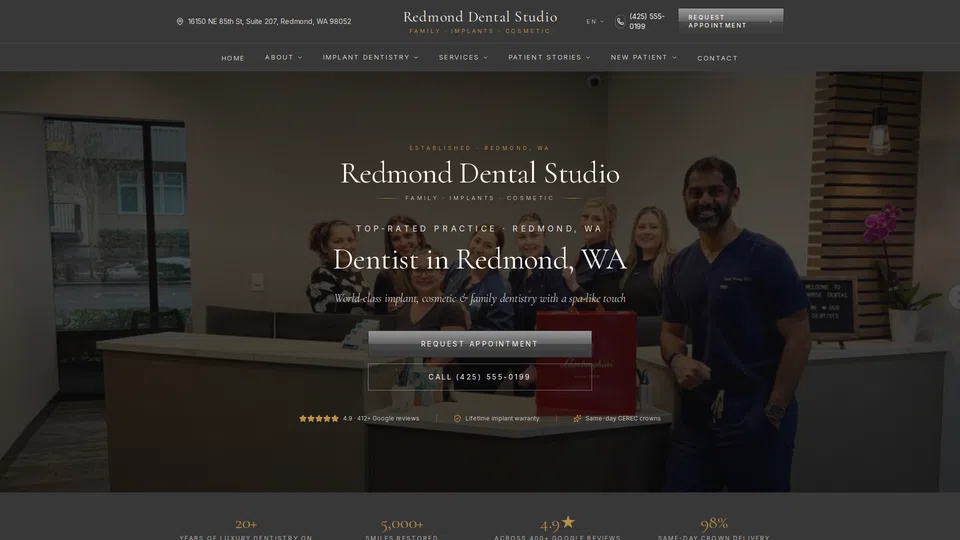This screenshot has height=540, width=960.
Task: Click the 'World-class implant, cosmetic & family dentistry' tagline
Action: pyautogui.click(x=479, y=299)
